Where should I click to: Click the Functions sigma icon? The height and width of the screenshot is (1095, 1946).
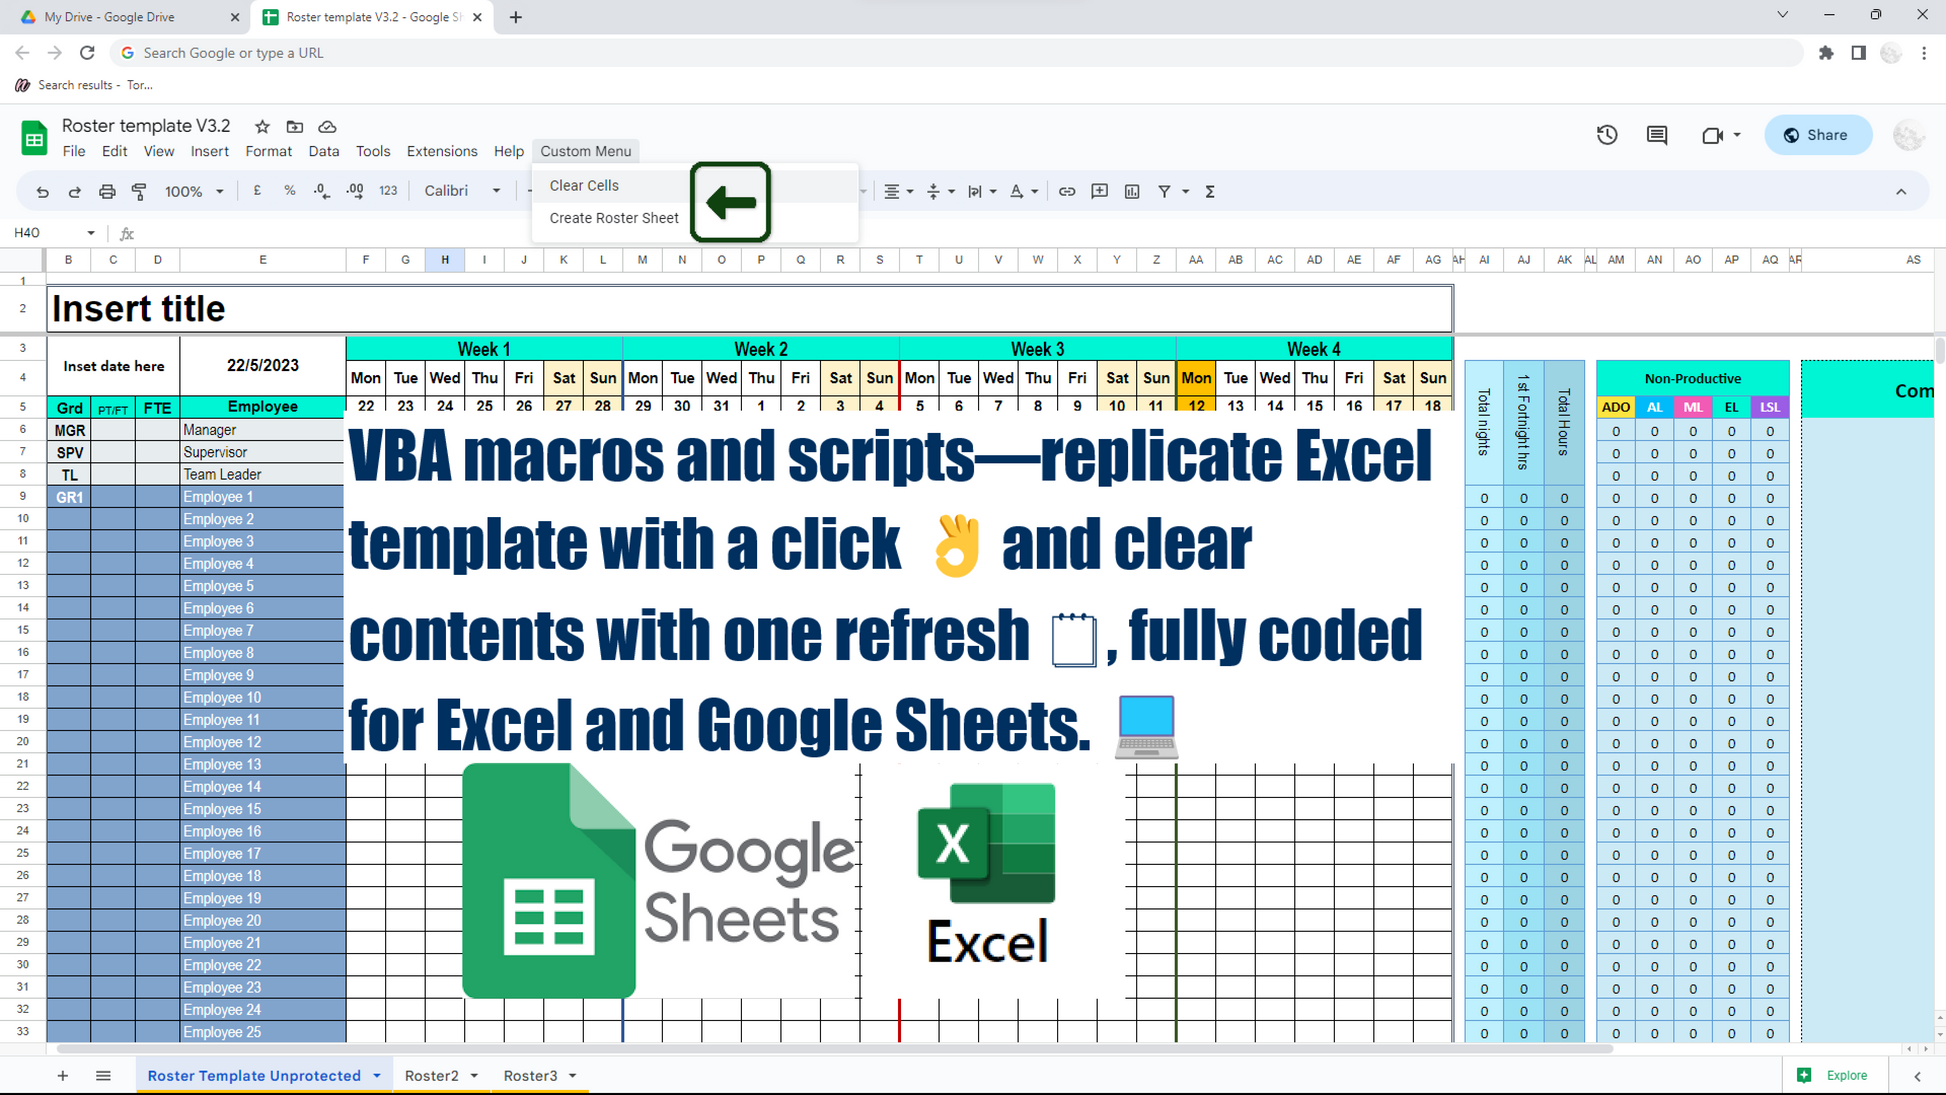pos(1210,191)
